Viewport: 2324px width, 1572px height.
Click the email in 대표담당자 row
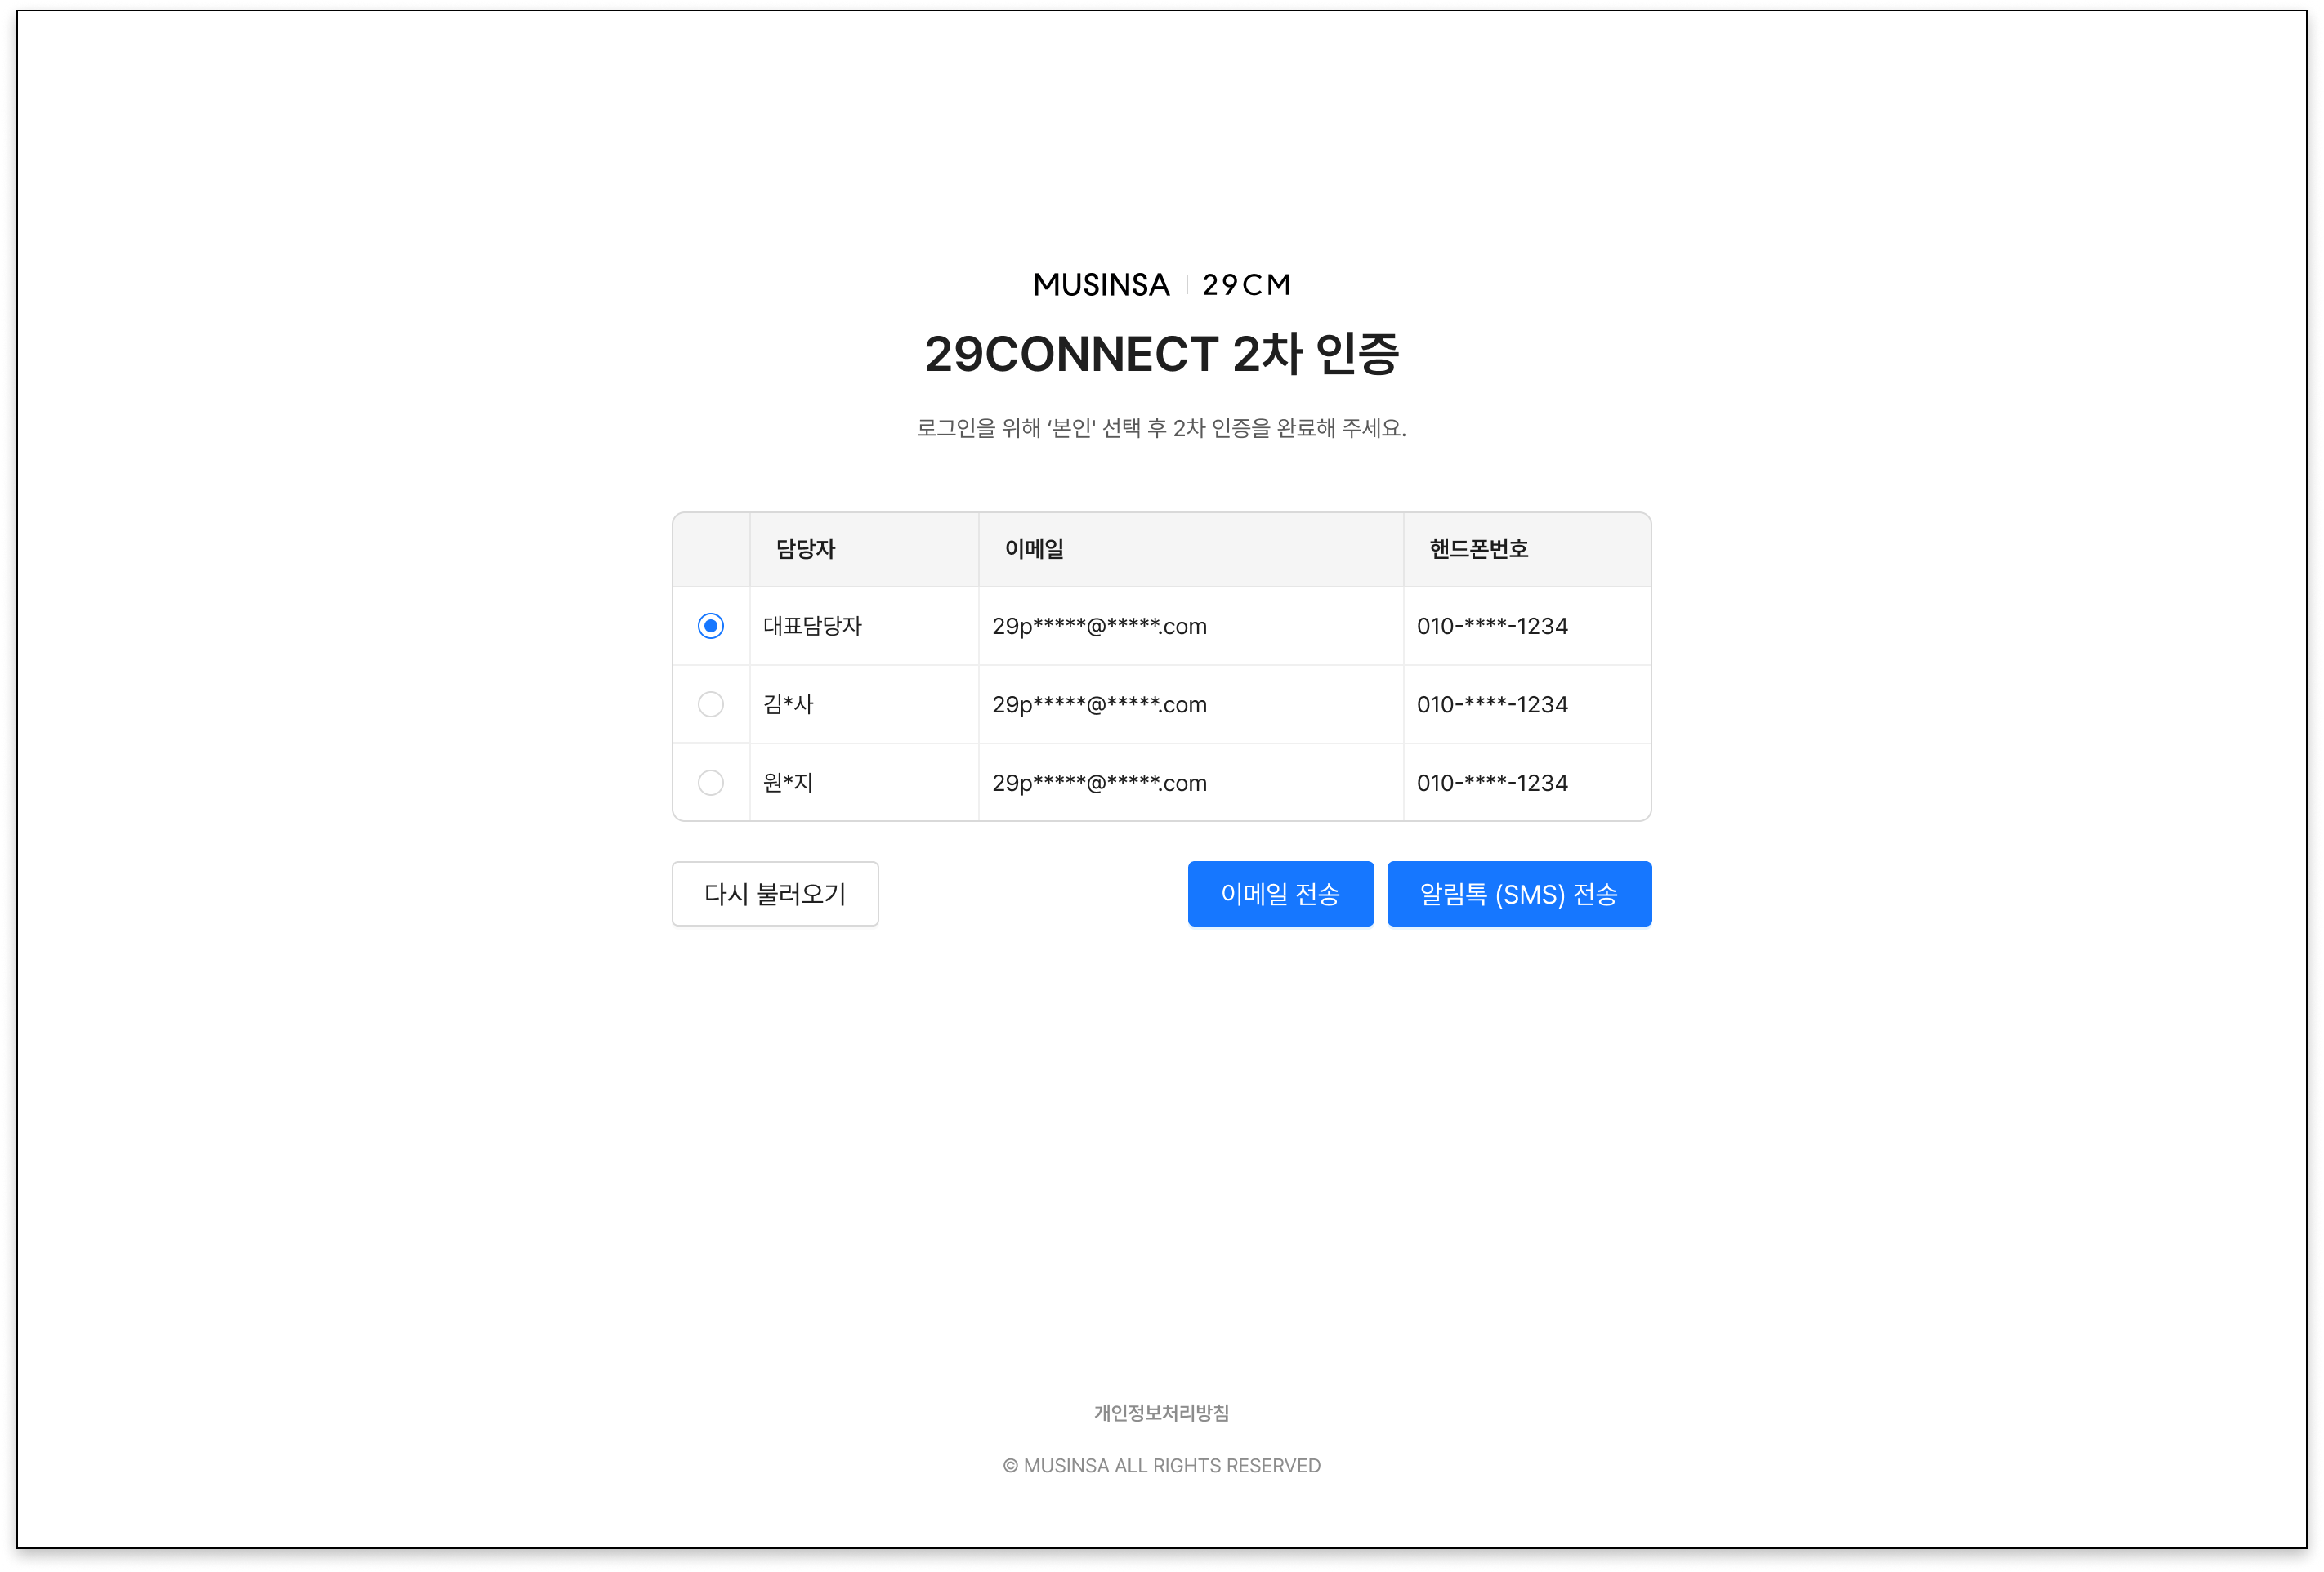coord(1099,626)
